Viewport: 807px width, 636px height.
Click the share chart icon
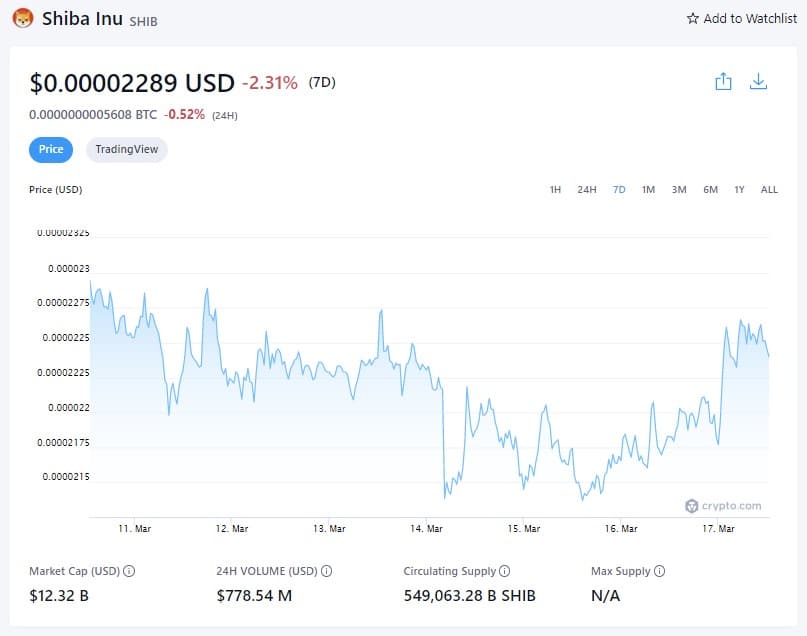(723, 81)
